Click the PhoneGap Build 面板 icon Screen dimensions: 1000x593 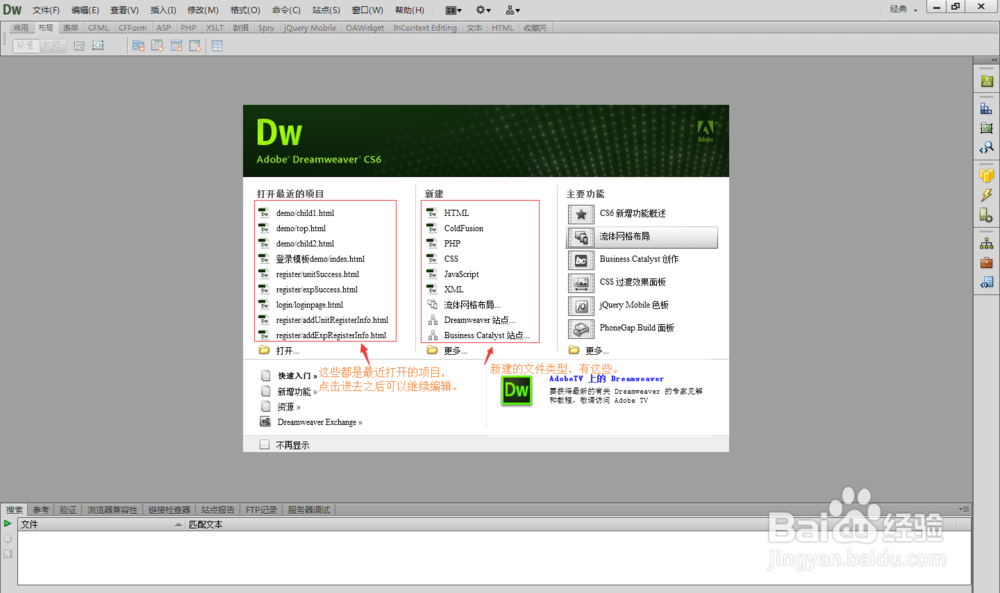point(581,329)
